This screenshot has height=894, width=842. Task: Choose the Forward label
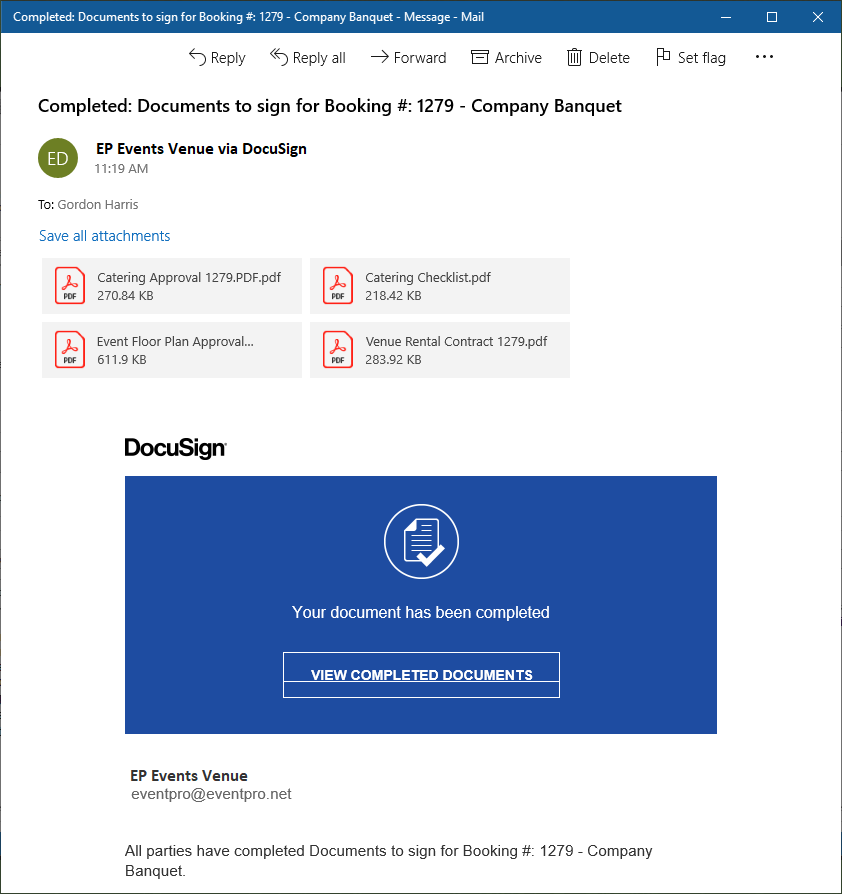tap(420, 58)
